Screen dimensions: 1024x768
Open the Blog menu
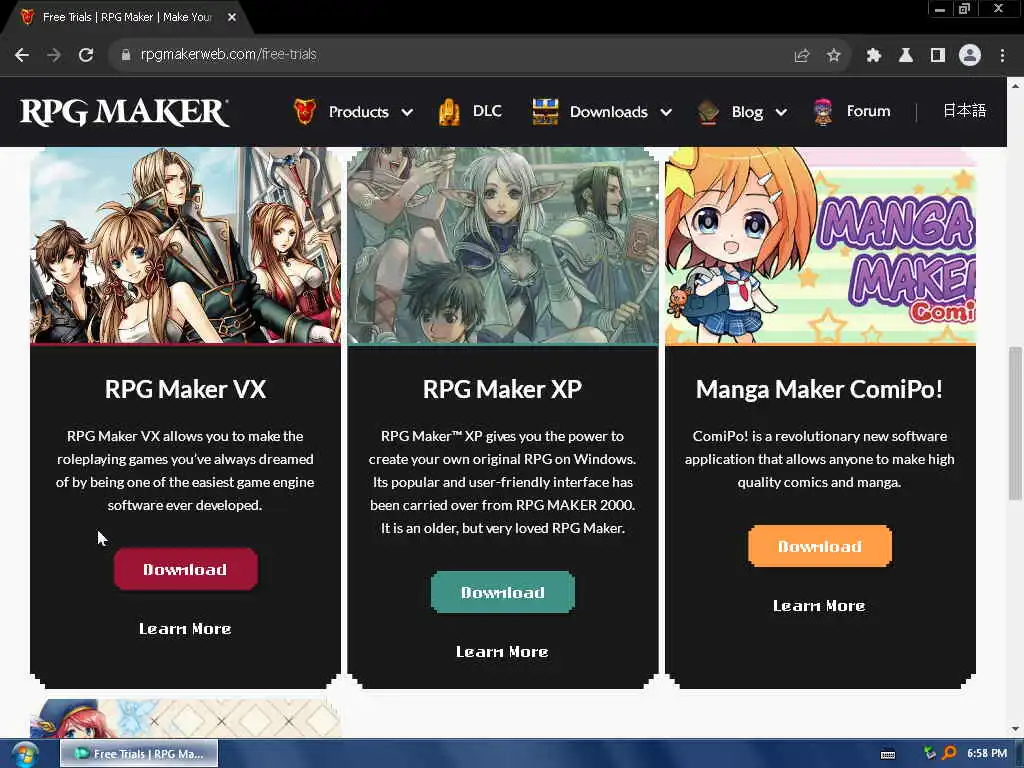click(747, 112)
